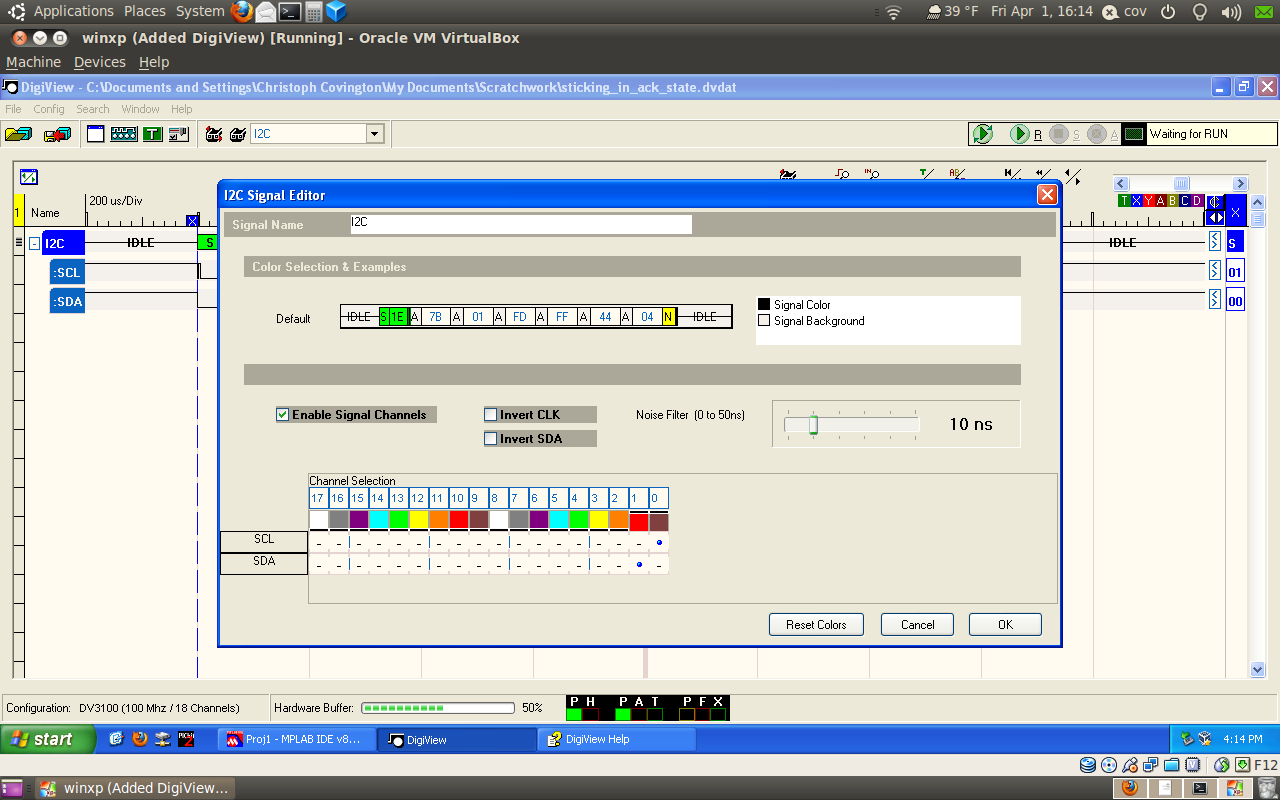Enable the Invert CLK checkbox
The image size is (1280, 800).
click(x=491, y=415)
